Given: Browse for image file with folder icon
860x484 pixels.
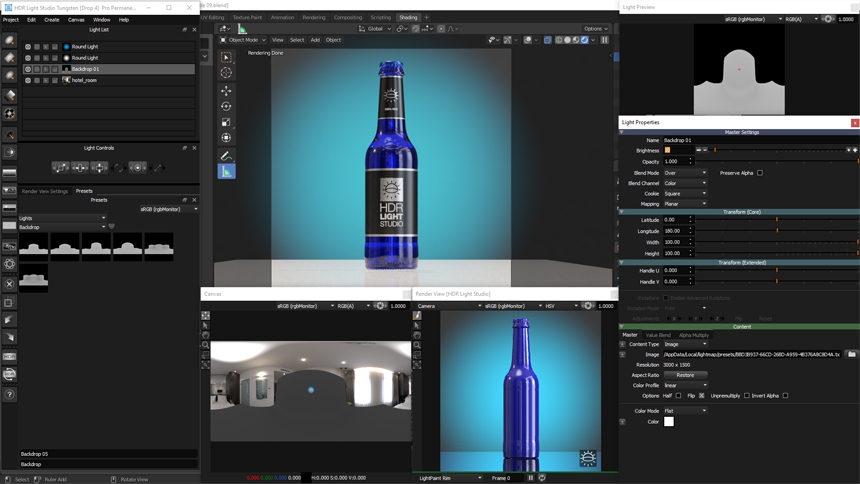Looking at the screenshot, I should (x=851, y=354).
